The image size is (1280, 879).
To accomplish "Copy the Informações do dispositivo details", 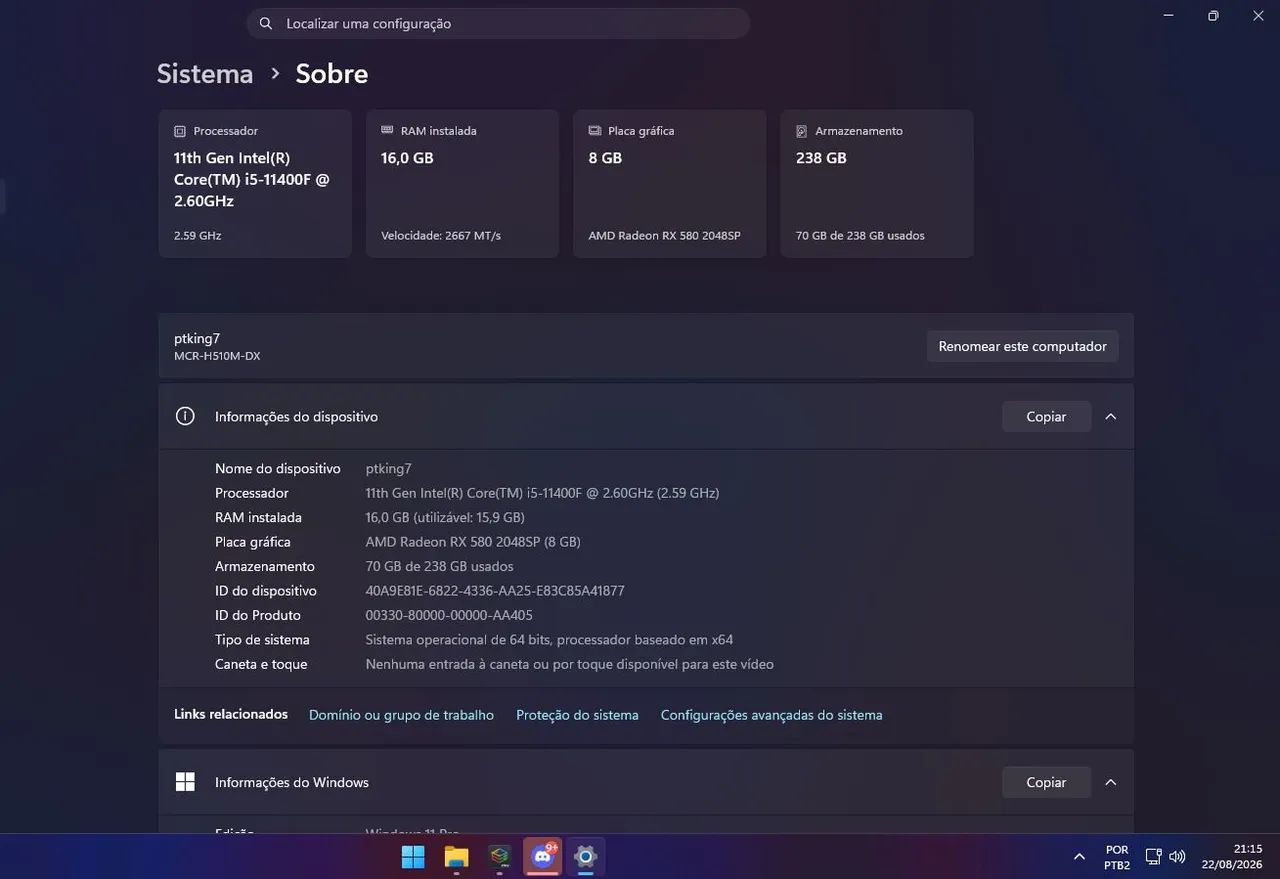I will [x=1046, y=416].
